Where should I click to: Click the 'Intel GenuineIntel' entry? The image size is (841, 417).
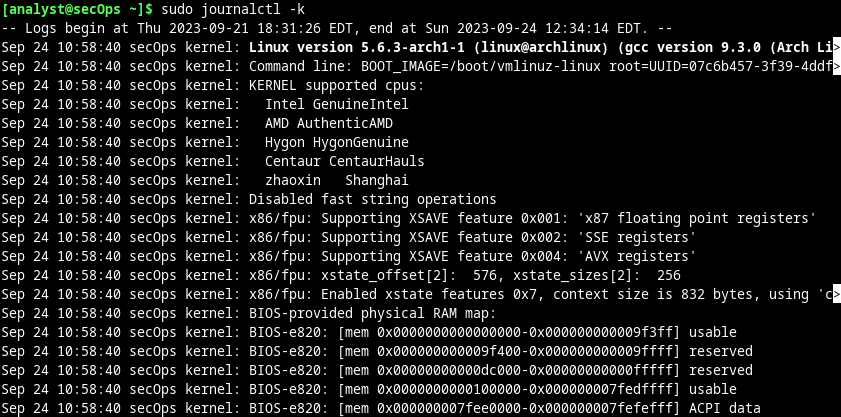point(336,104)
